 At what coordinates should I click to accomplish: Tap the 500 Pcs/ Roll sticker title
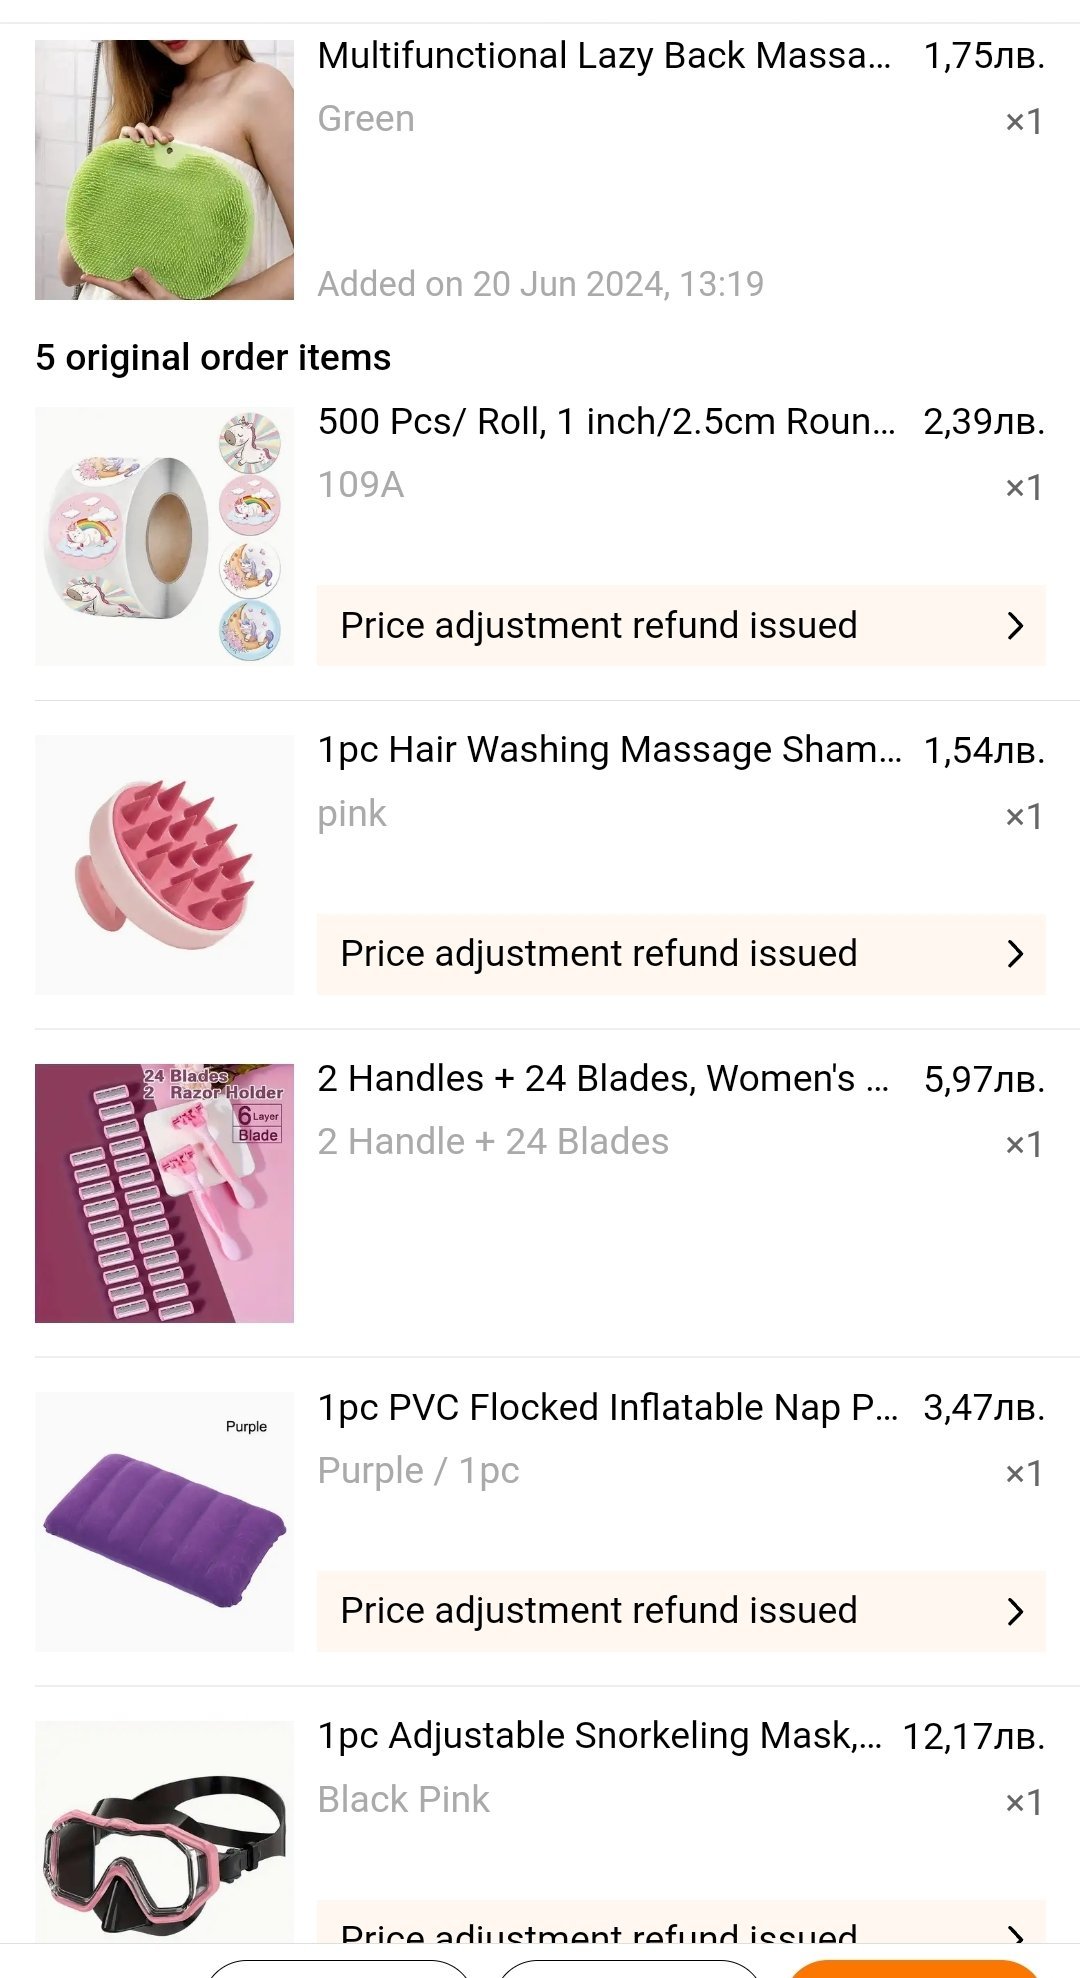(606, 422)
